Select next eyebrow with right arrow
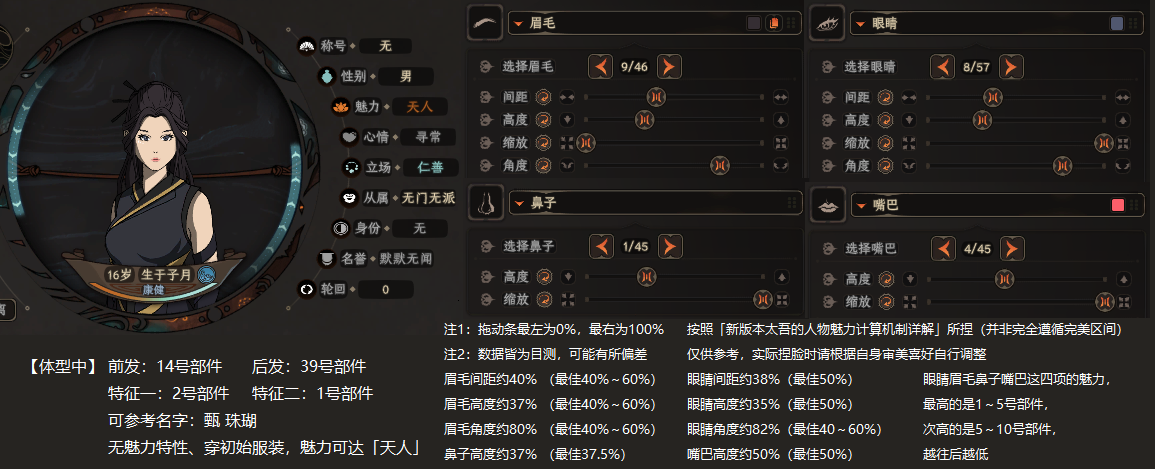This screenshot has height=469, width=1155. [669, 67]
